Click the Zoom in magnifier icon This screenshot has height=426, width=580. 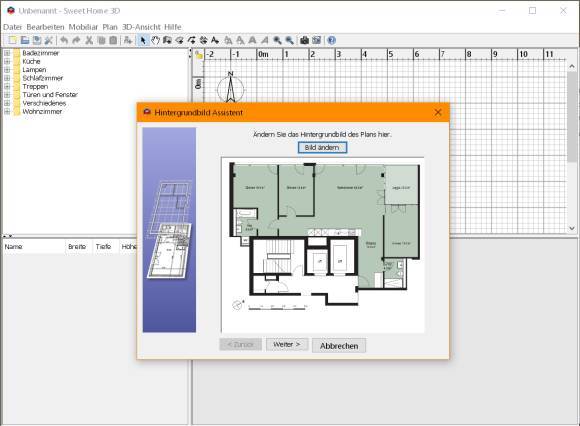point(277,40)
